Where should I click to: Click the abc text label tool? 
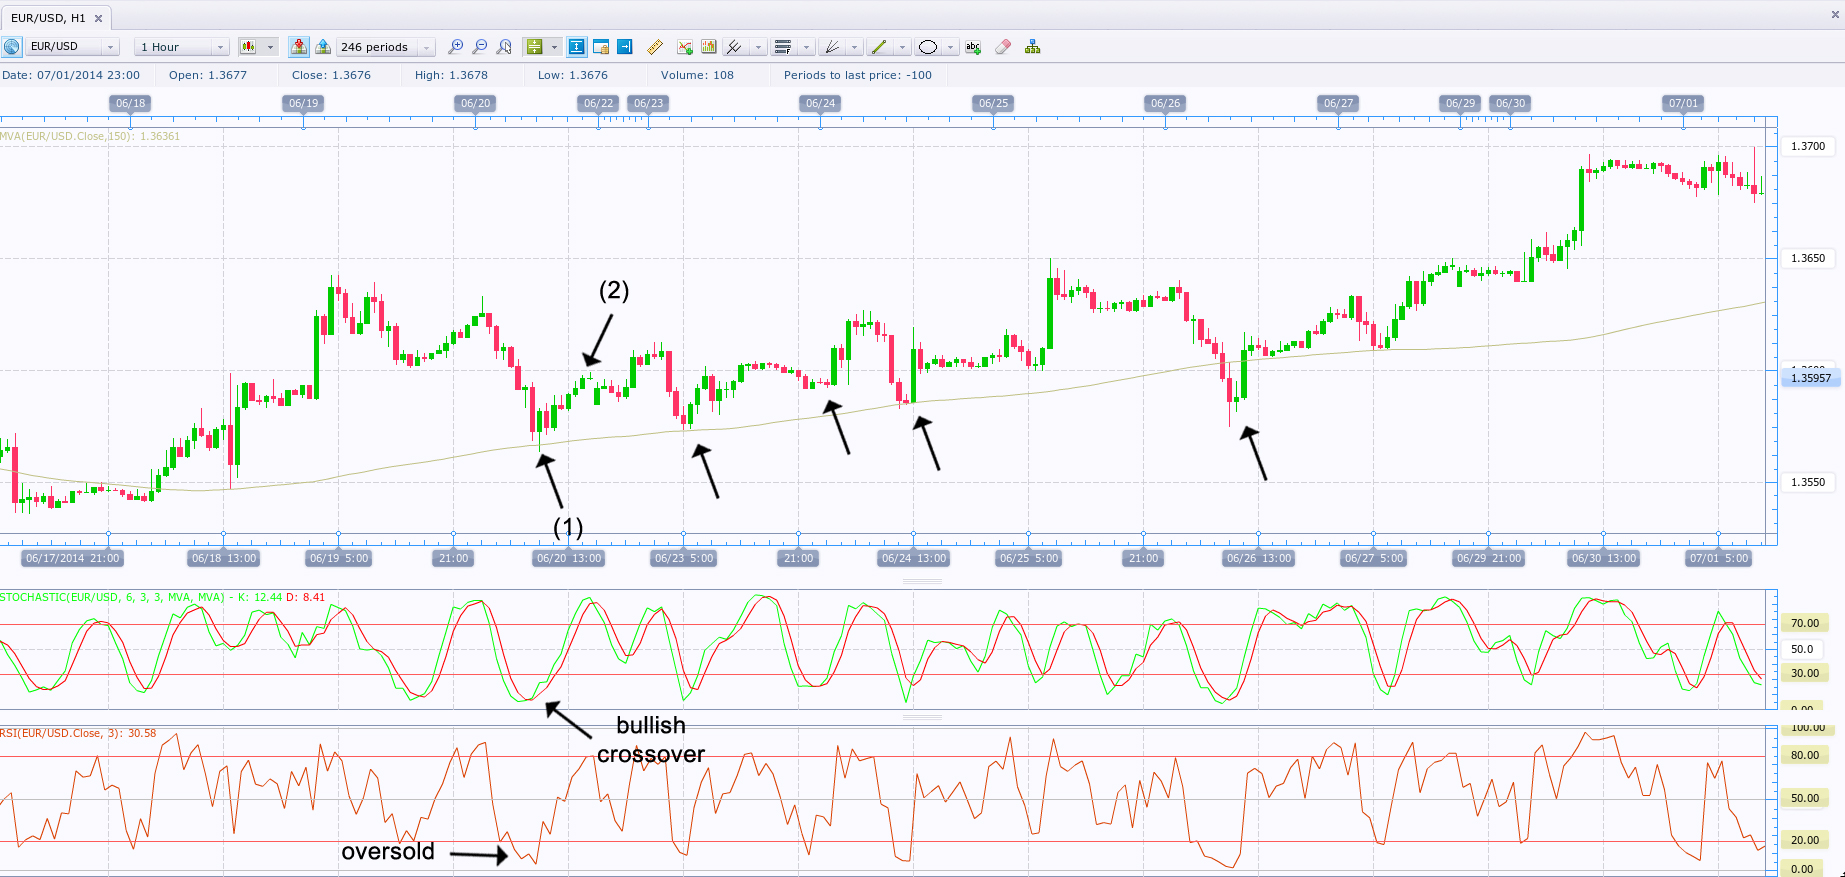pos(973,47)
